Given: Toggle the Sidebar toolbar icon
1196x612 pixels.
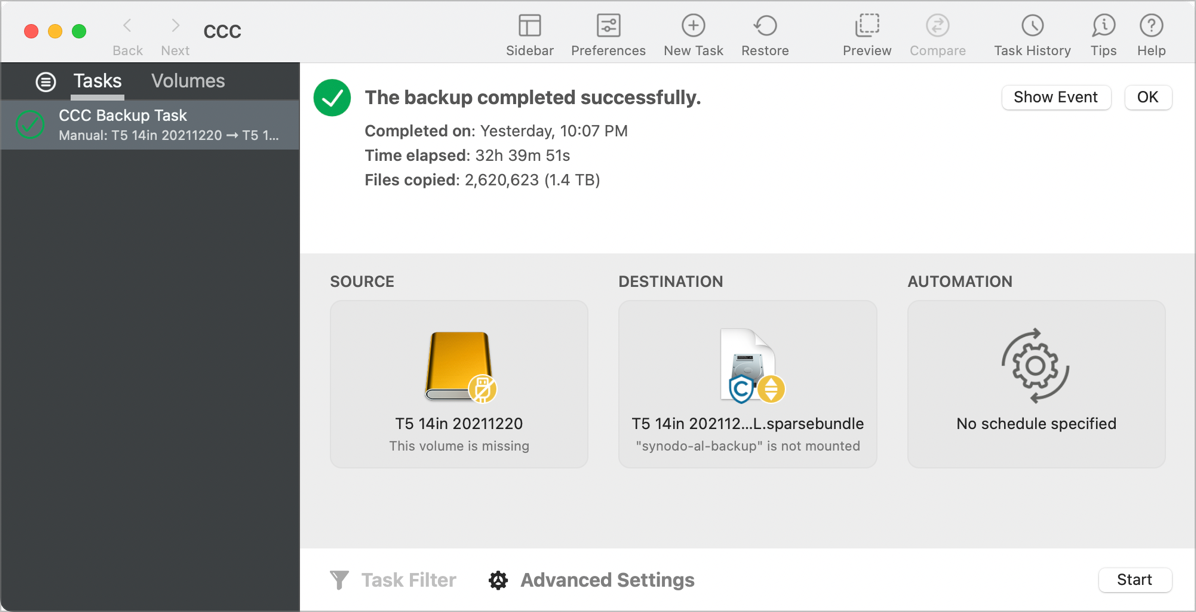Looking at the screenshot, I should pos(529,26).
